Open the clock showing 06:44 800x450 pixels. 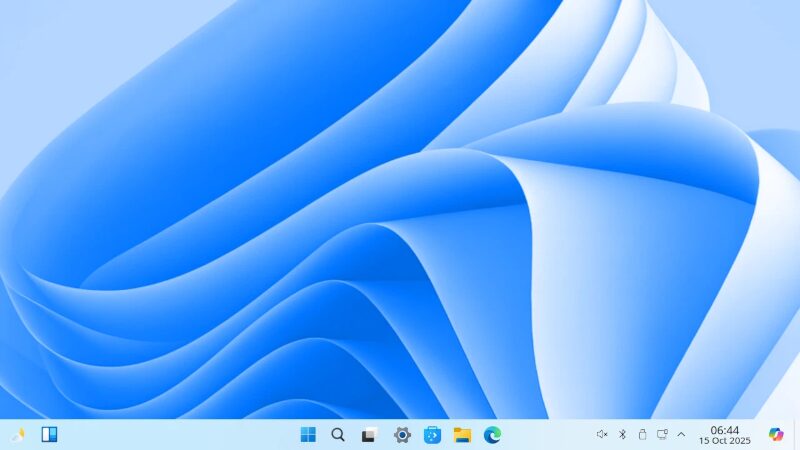click(x=724, y=430)
